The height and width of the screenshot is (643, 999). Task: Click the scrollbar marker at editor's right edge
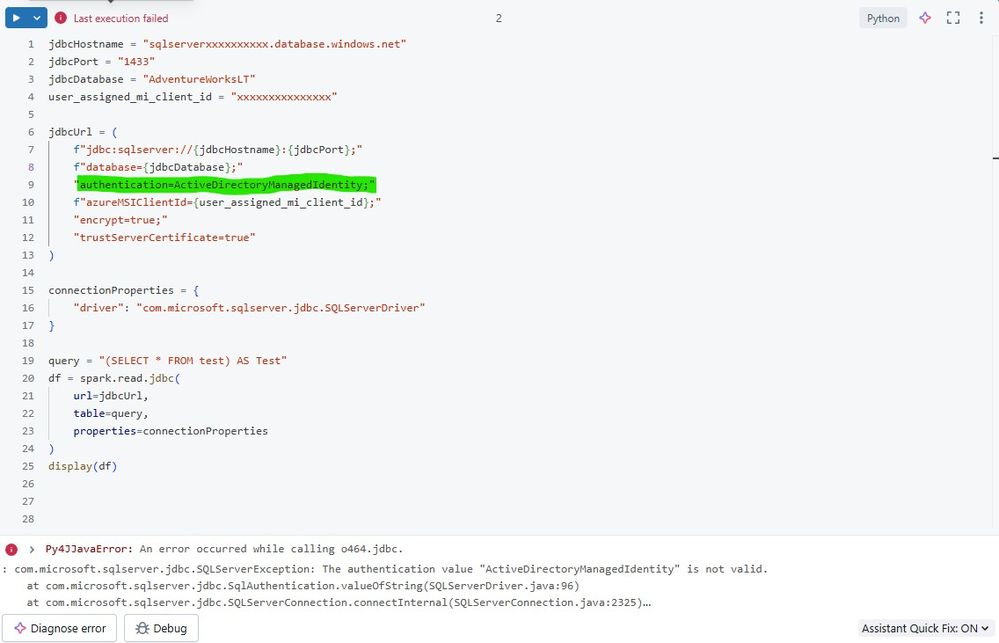click(995, 157)
